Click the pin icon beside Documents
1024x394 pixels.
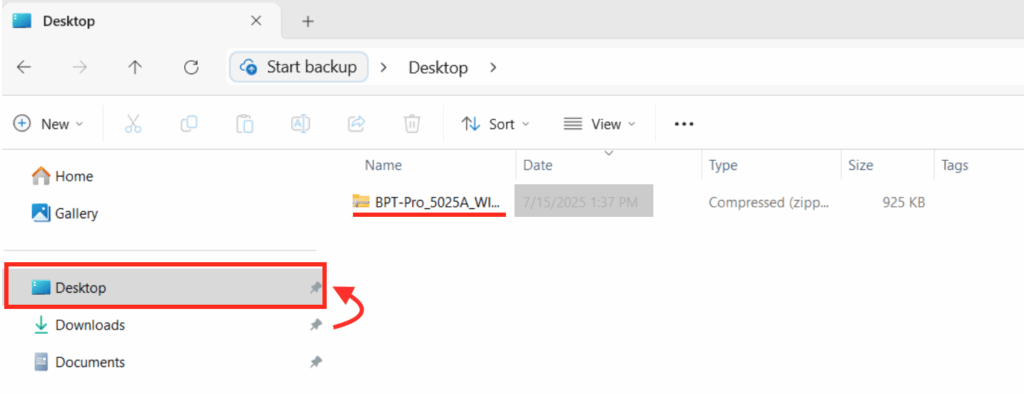316,362
